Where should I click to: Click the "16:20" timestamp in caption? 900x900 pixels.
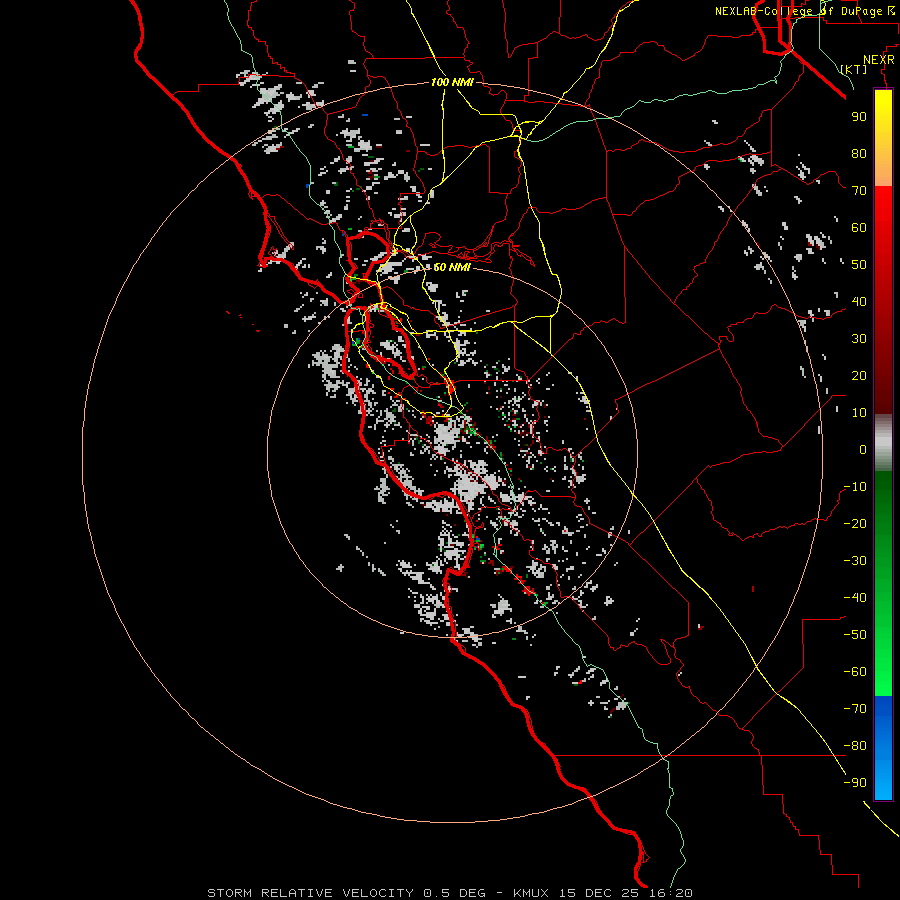[670, 893]
